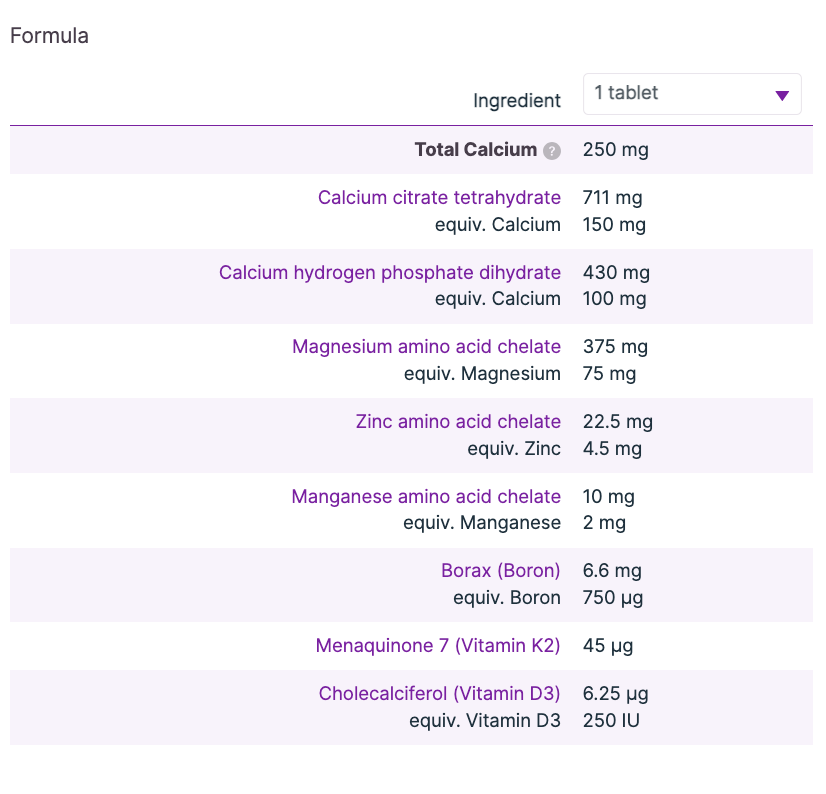Follow the Magnesium amino acid chelate link
Screen dimensions: 826x794
pos(426,347)
